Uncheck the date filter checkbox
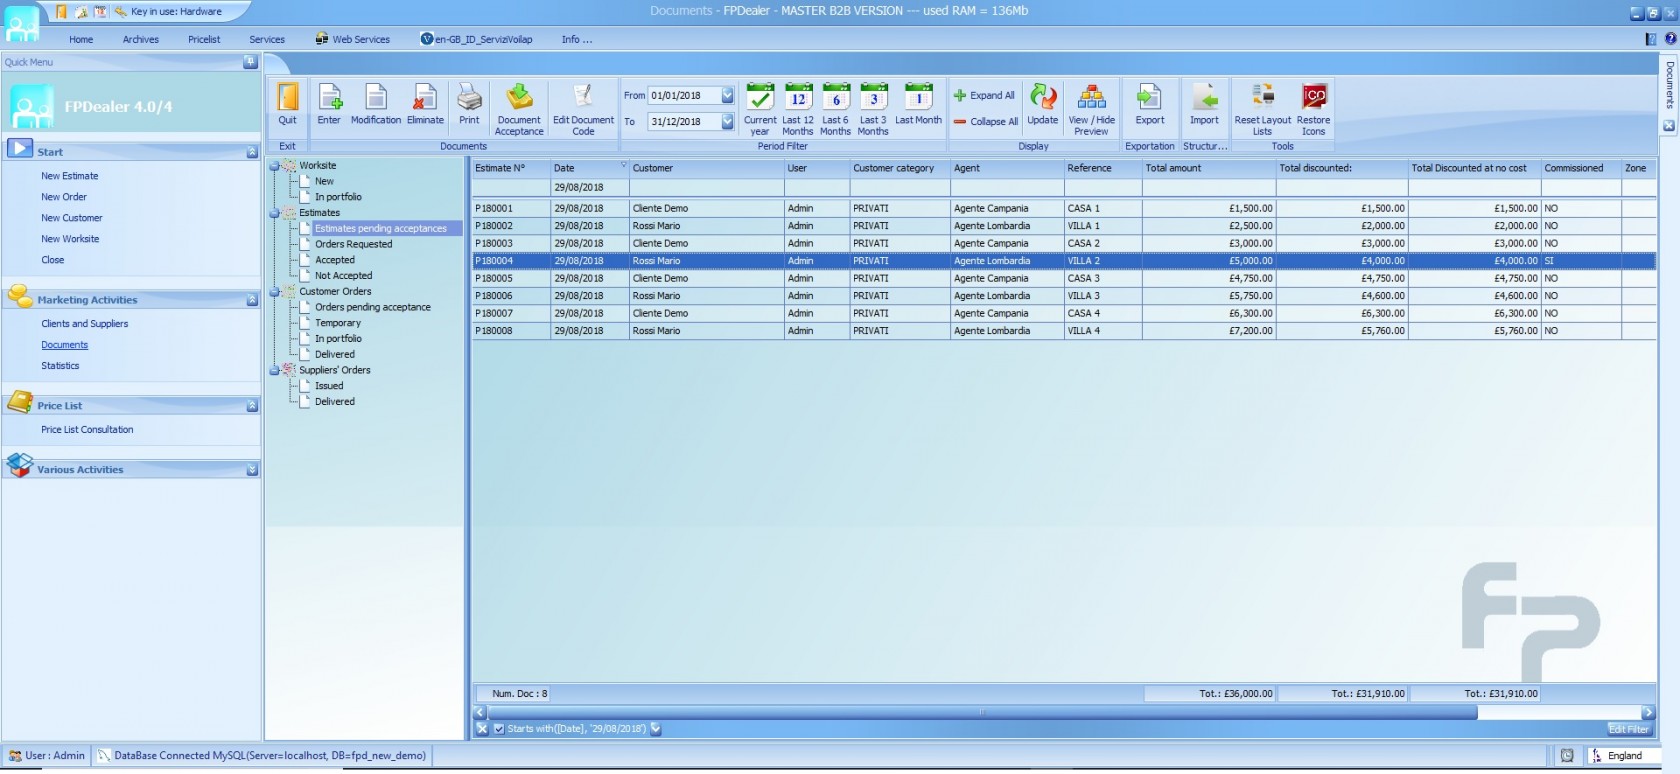 point(499,729)
